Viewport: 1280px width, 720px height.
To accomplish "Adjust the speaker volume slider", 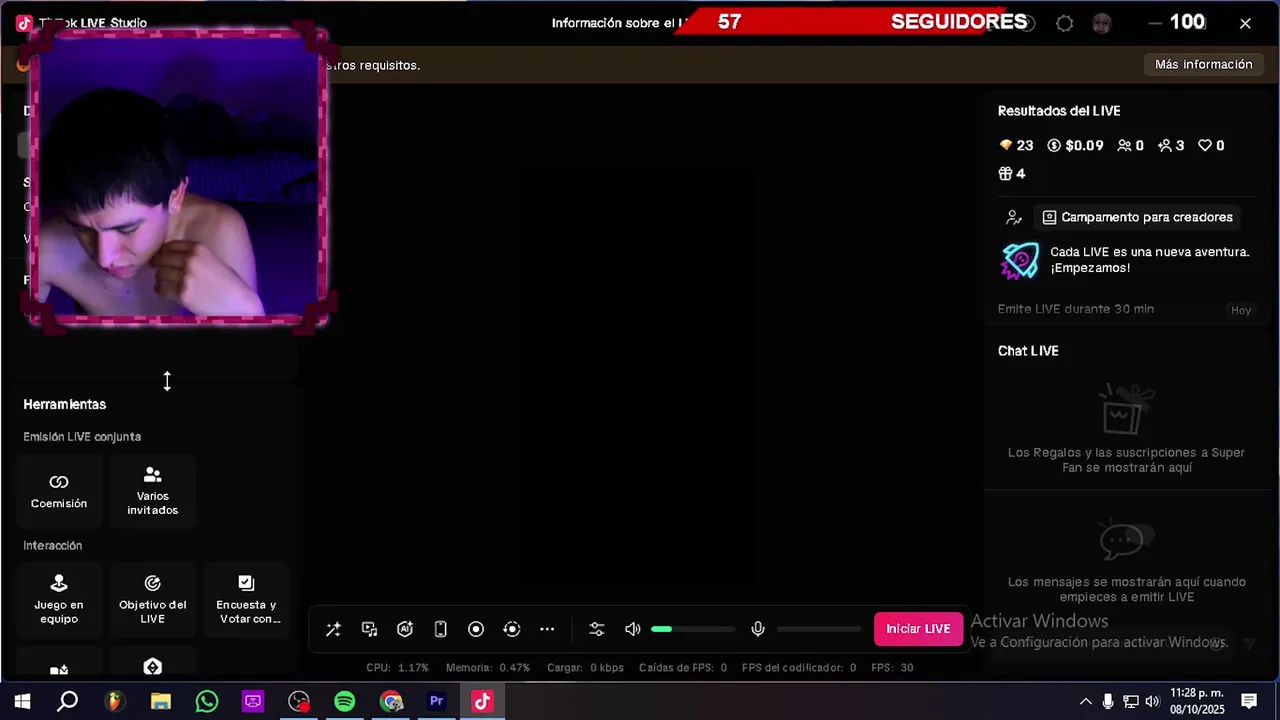I will (693, 629).
